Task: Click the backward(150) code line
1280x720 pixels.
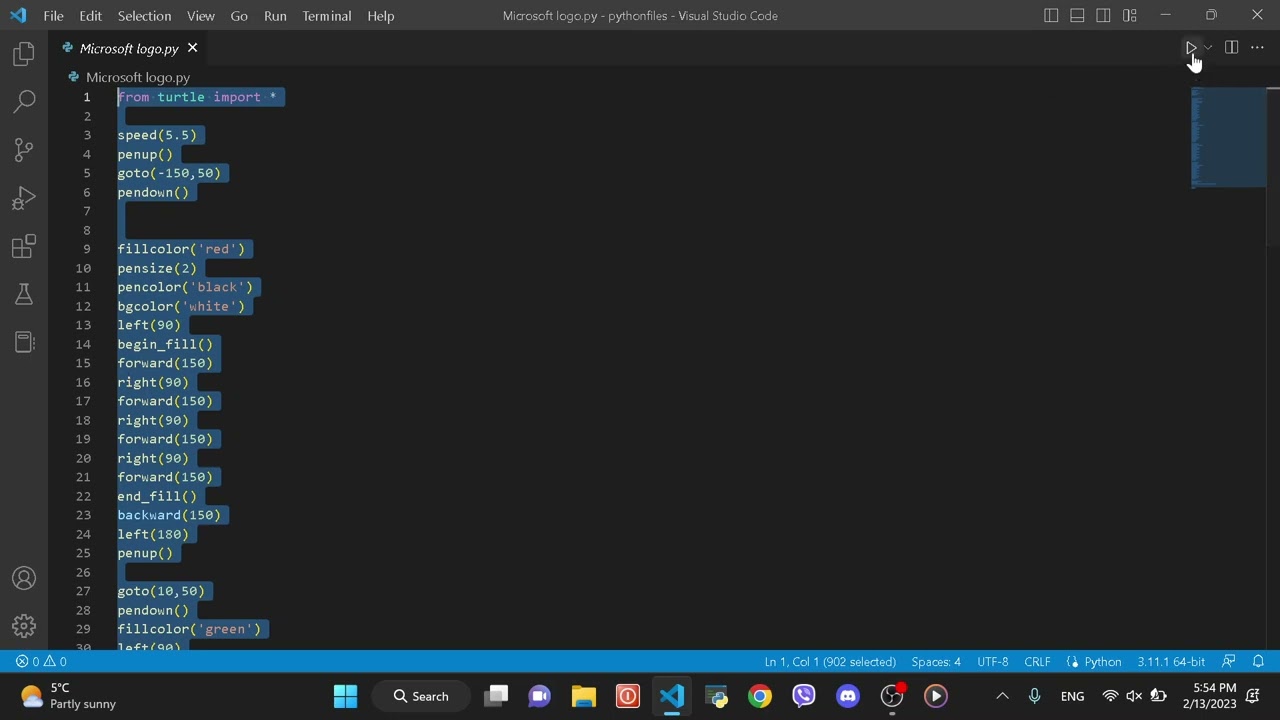Action: (169, 515)
